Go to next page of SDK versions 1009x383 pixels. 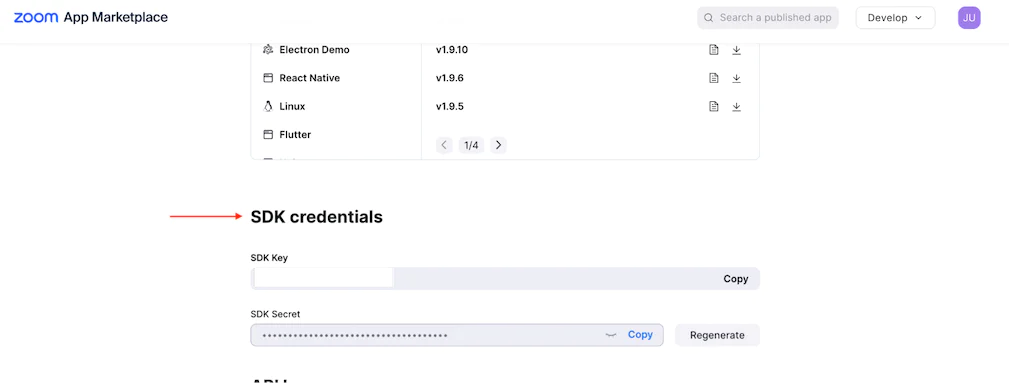point(498,145)
